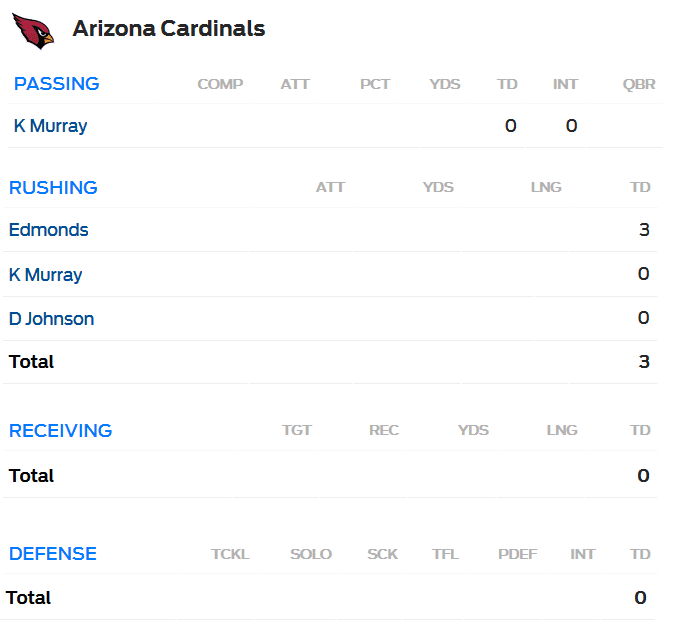This screenshot has height=642, width=679.
Task: Click the QBR column header
Action: click(x=639, y=84)
